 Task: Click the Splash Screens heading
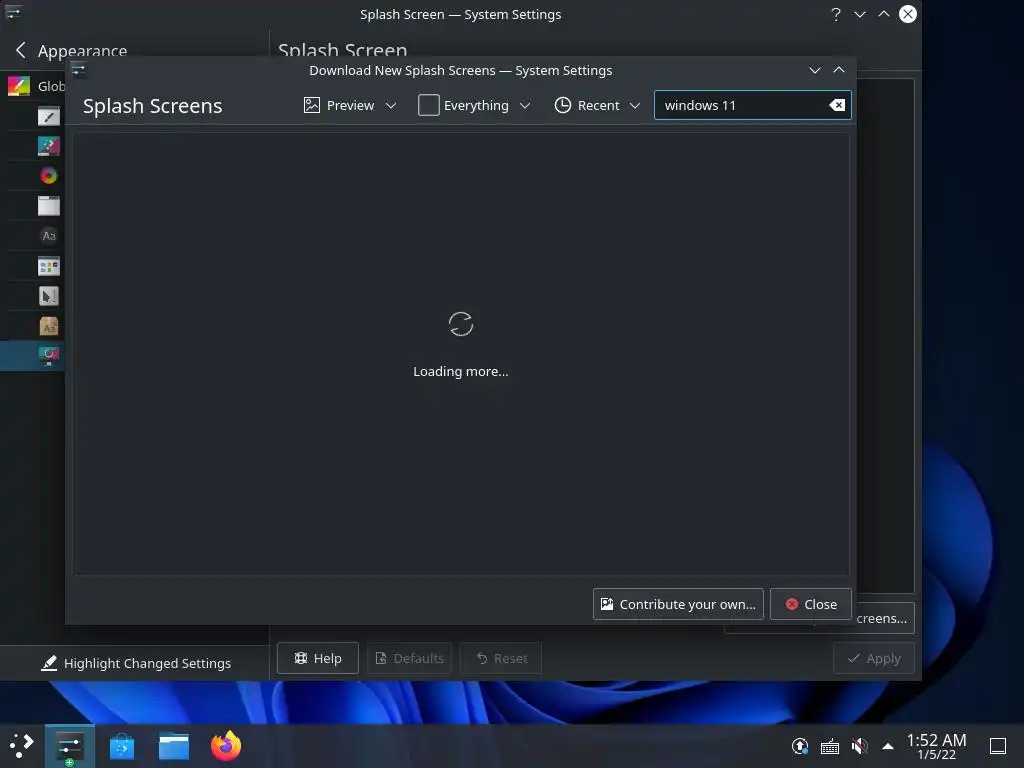pos(152,106)
